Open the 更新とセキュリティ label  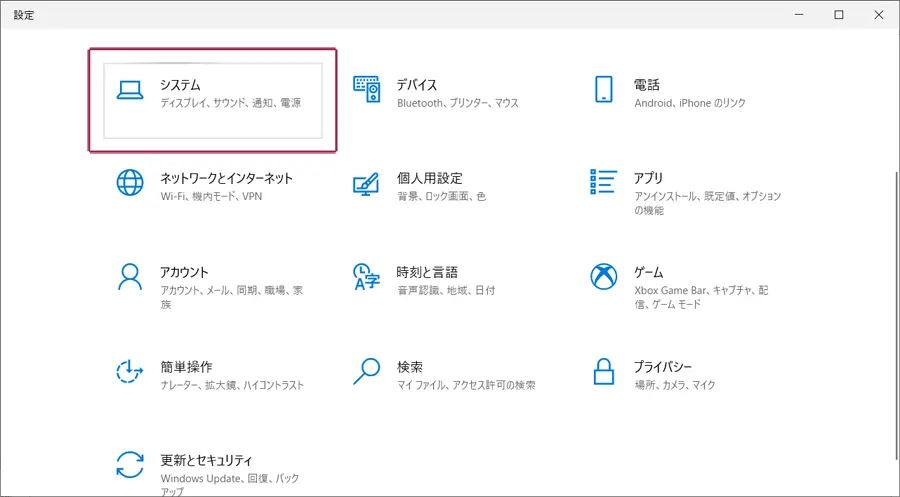(x=206, y=460)
